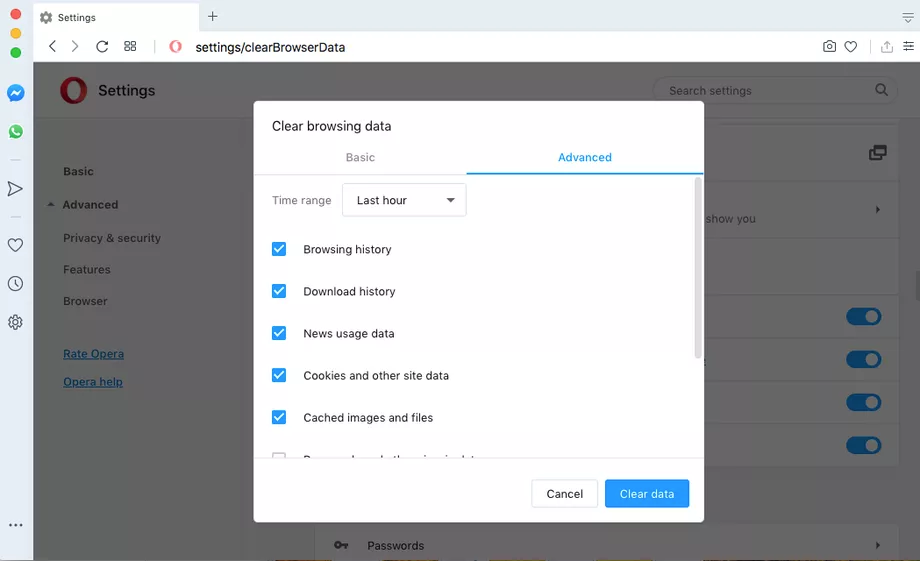The image size is (920, 561).
Task: Open the tab menu icon at the top right
Action: point(908,18)
